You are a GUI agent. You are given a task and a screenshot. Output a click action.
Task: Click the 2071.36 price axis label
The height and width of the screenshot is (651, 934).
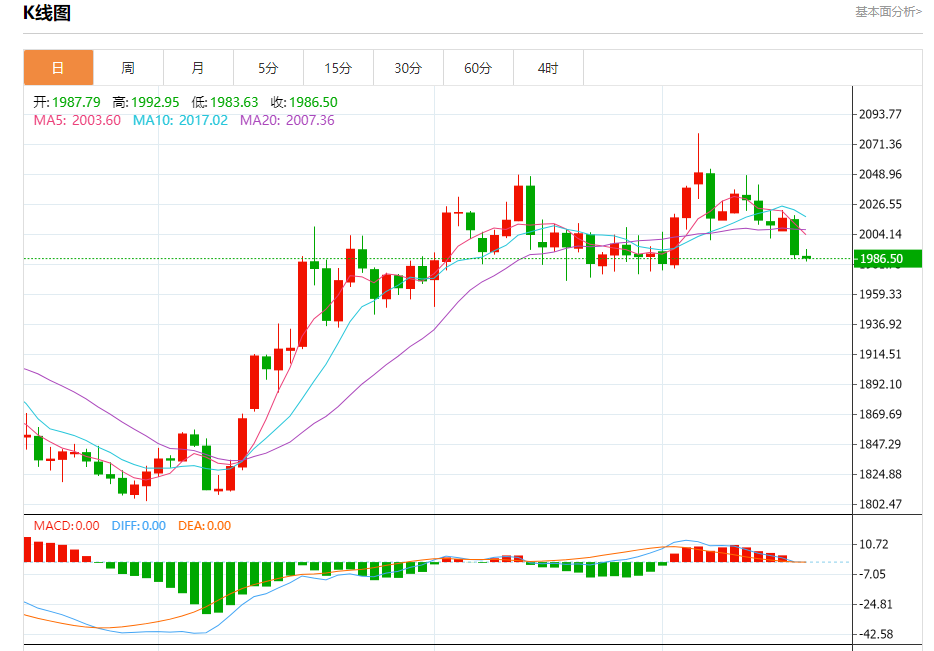880,144
